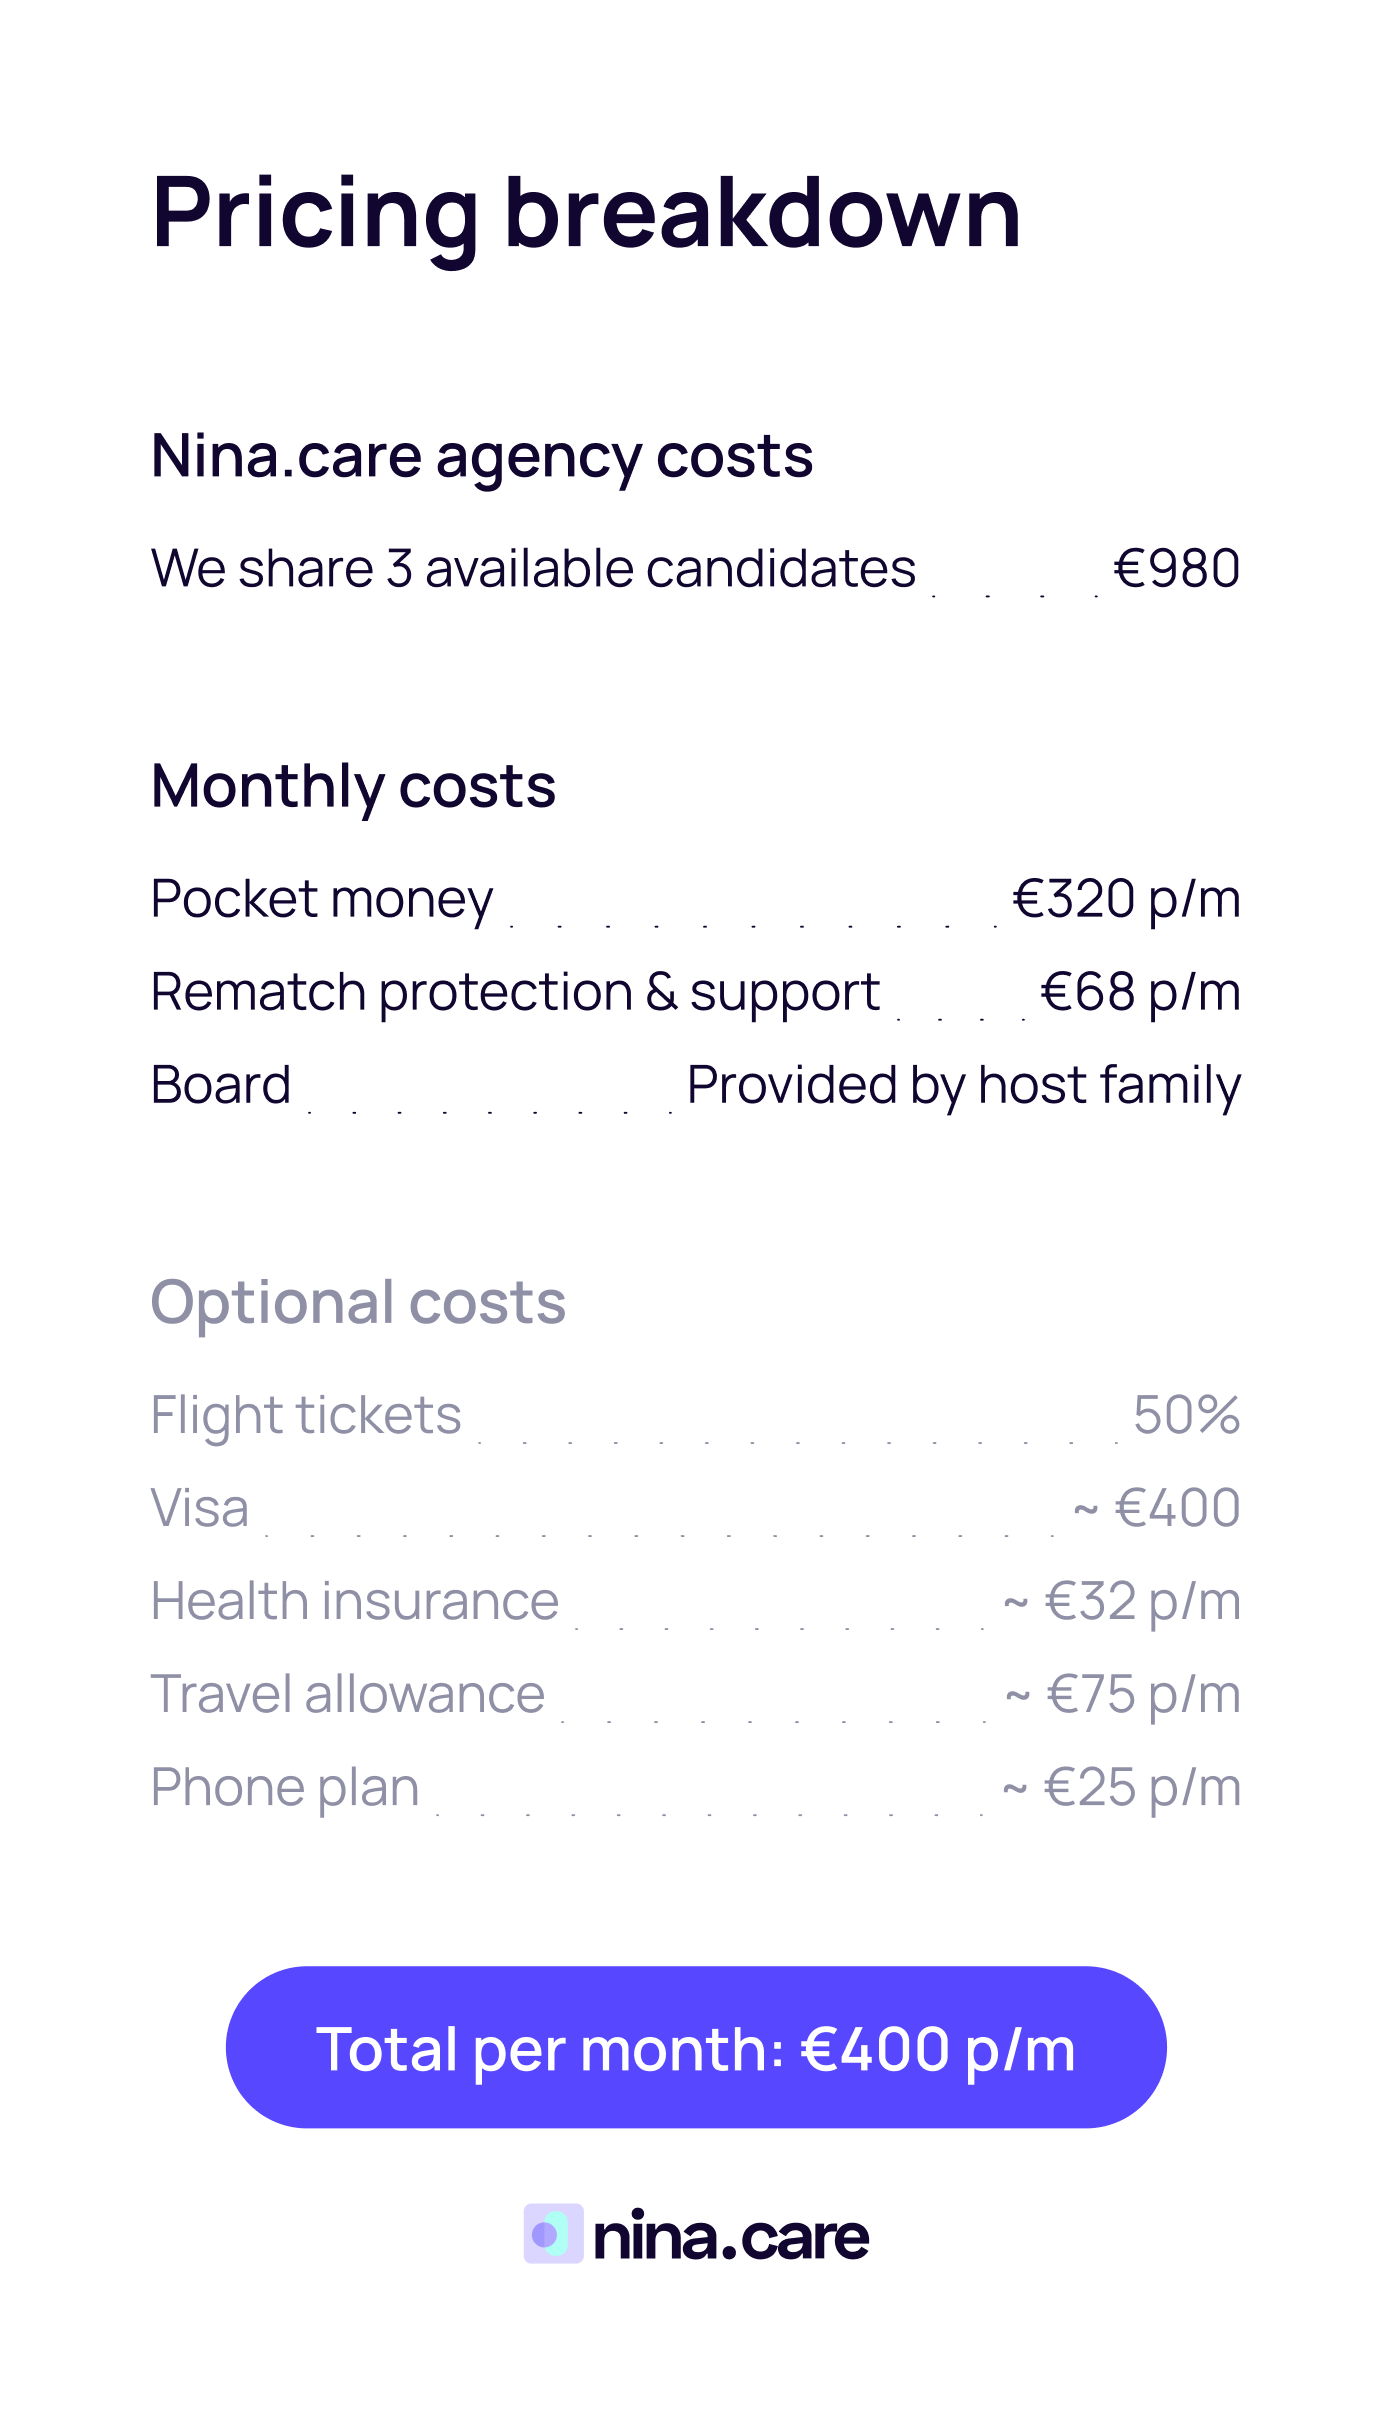Select the Pricing breakdown heading
The image size is (1393, 2414).
click(586, 212)
